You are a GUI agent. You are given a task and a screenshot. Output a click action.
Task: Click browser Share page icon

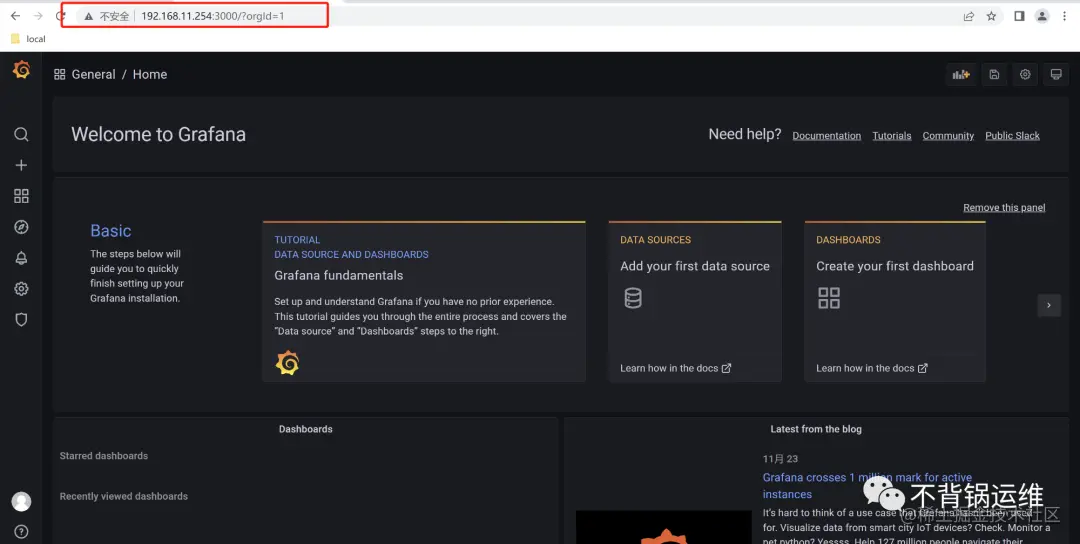coord(968,16)
